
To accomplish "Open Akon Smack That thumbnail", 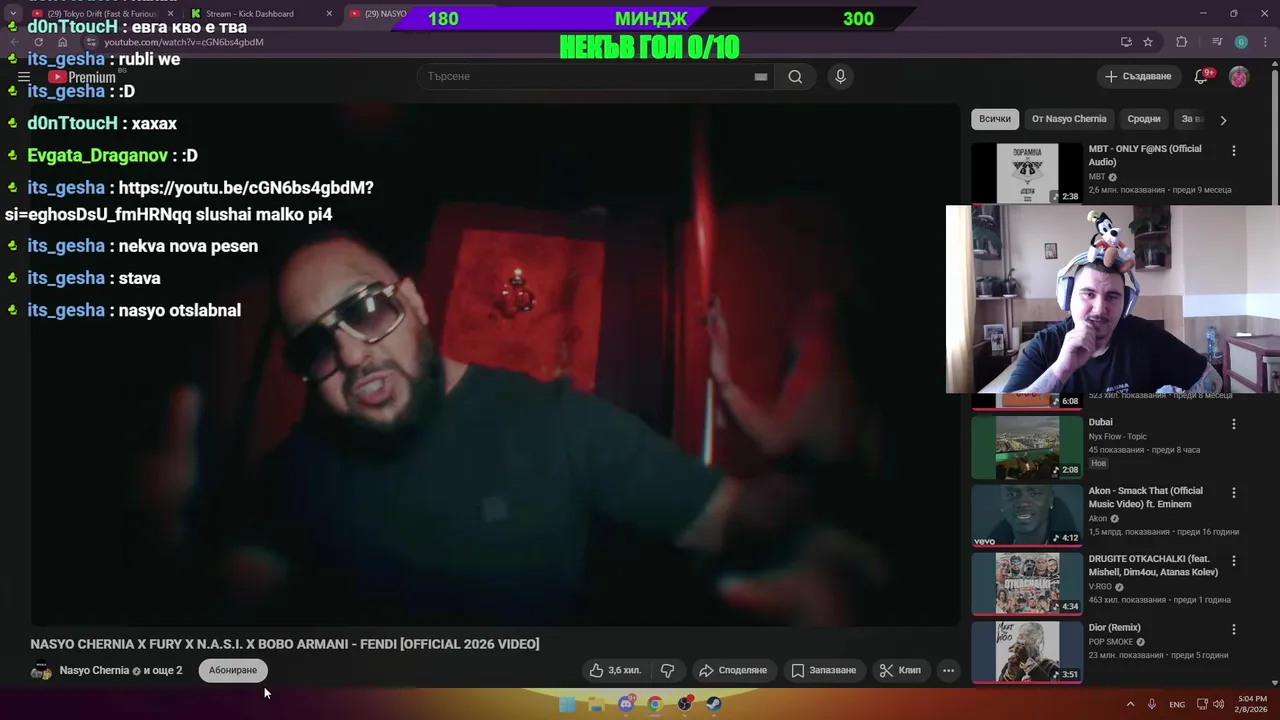I will 1027,516.
